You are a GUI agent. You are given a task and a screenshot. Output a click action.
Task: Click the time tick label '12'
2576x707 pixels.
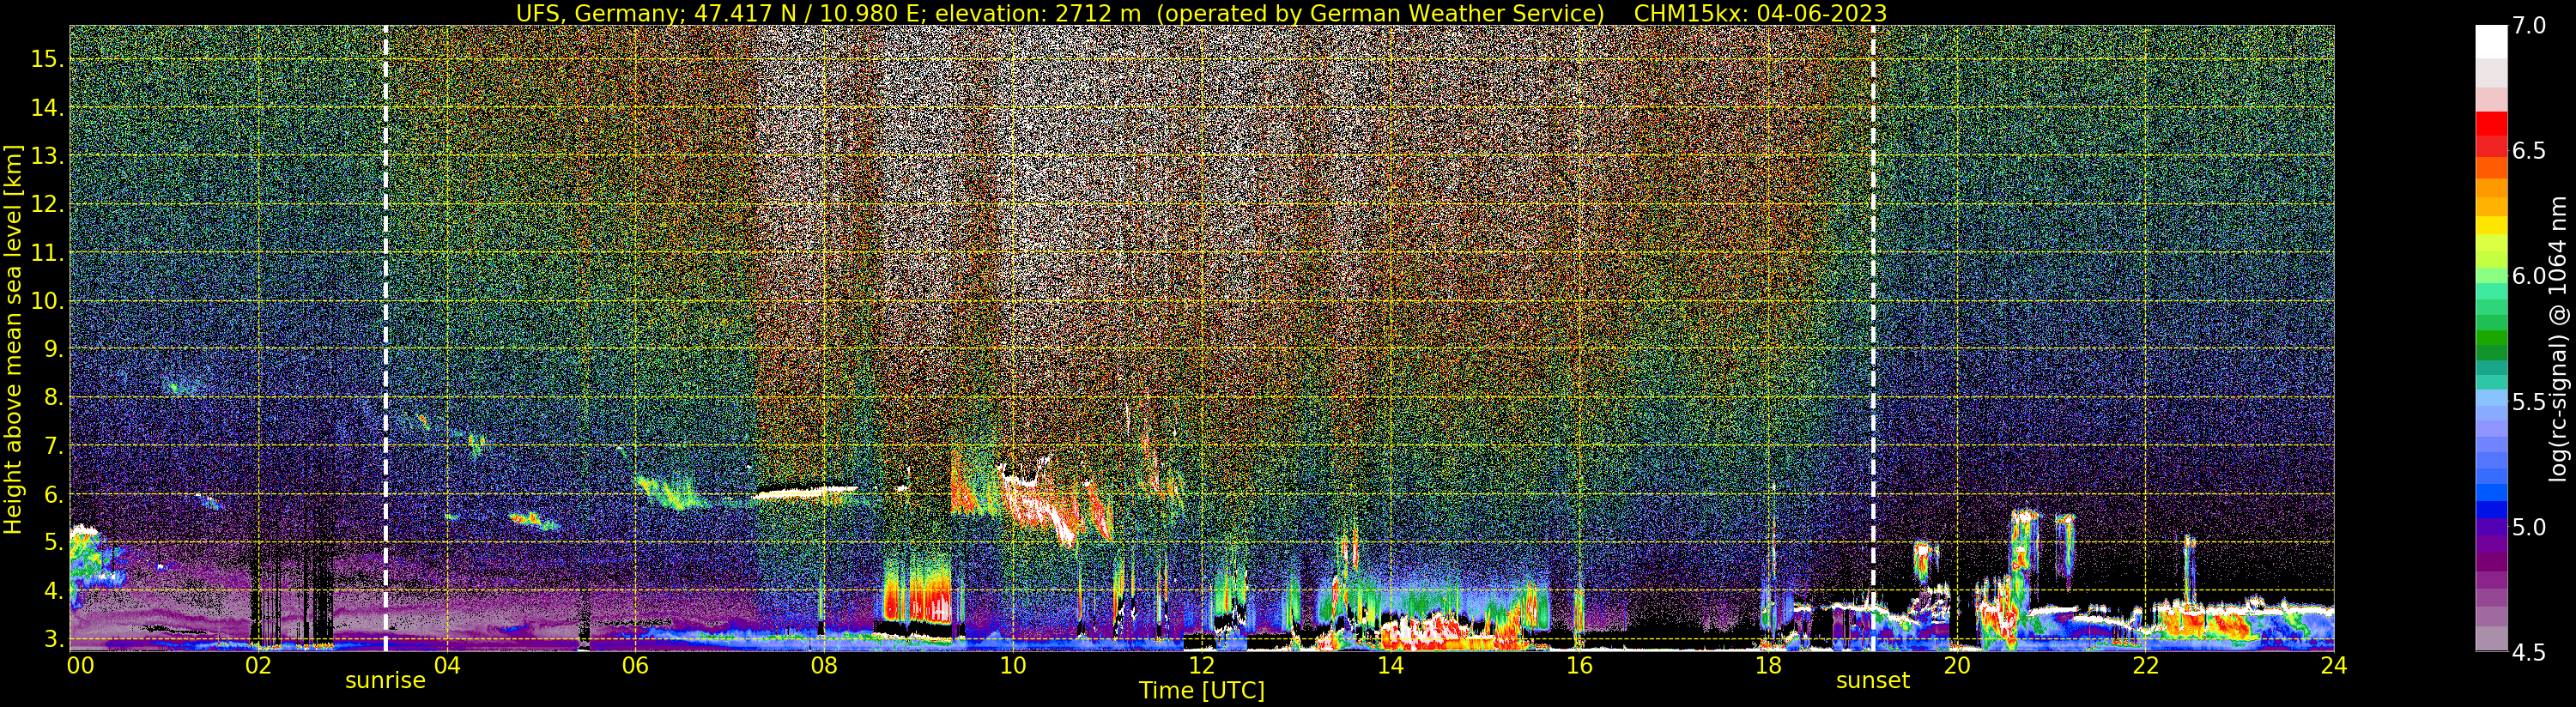coord(1201,666)
